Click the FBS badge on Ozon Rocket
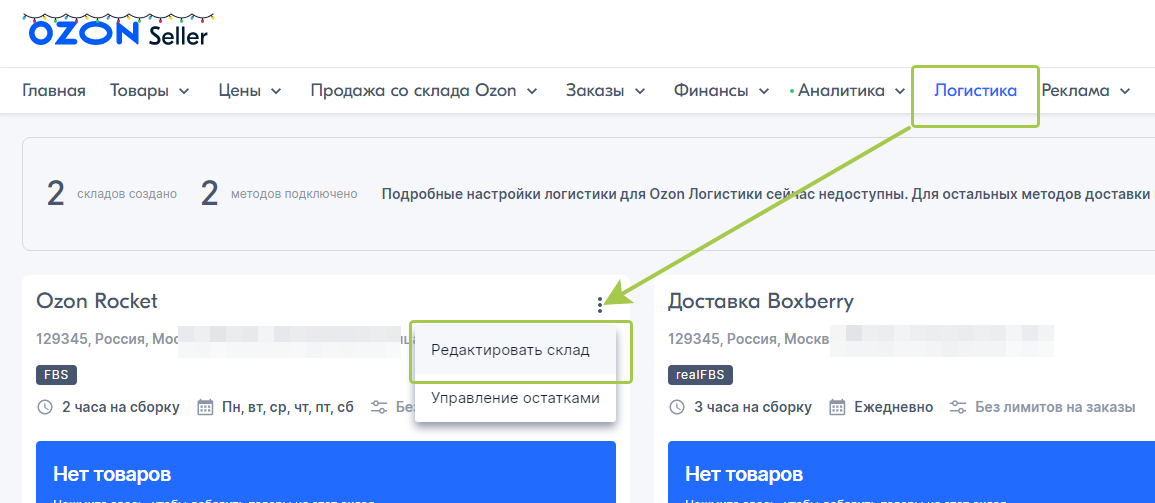The image size is (1155, 503). coord(56,375)
